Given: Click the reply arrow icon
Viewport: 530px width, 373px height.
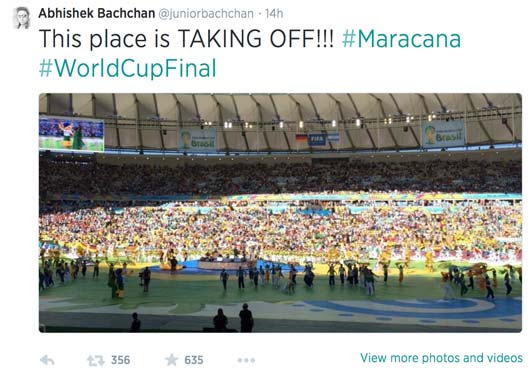Looking at the screenshot, I should [47, 360].
